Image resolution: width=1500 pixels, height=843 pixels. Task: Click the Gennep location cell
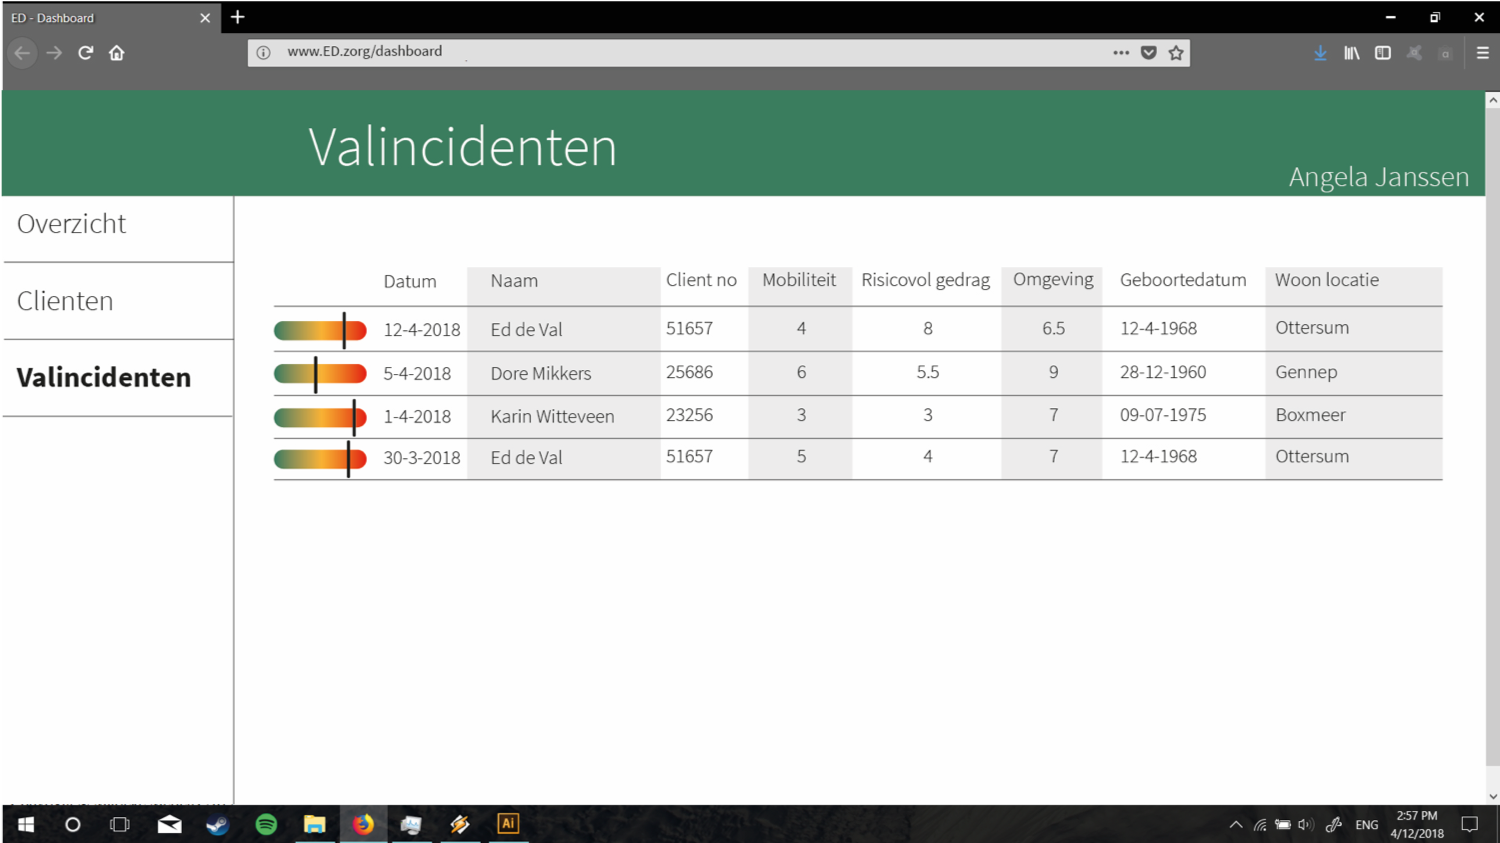[x=1306, y=372]
